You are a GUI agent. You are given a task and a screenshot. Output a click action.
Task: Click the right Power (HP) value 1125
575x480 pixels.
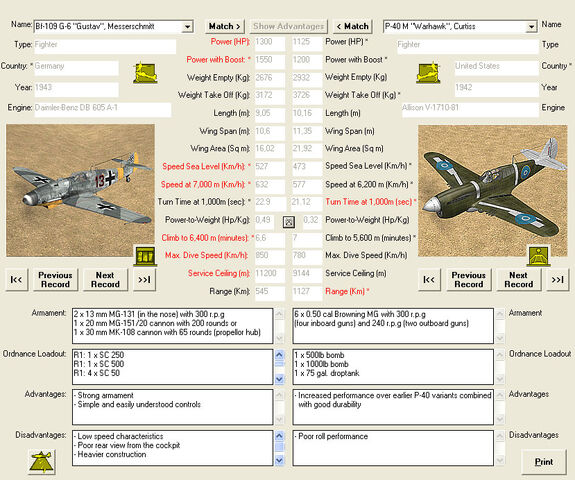point(307,43)
